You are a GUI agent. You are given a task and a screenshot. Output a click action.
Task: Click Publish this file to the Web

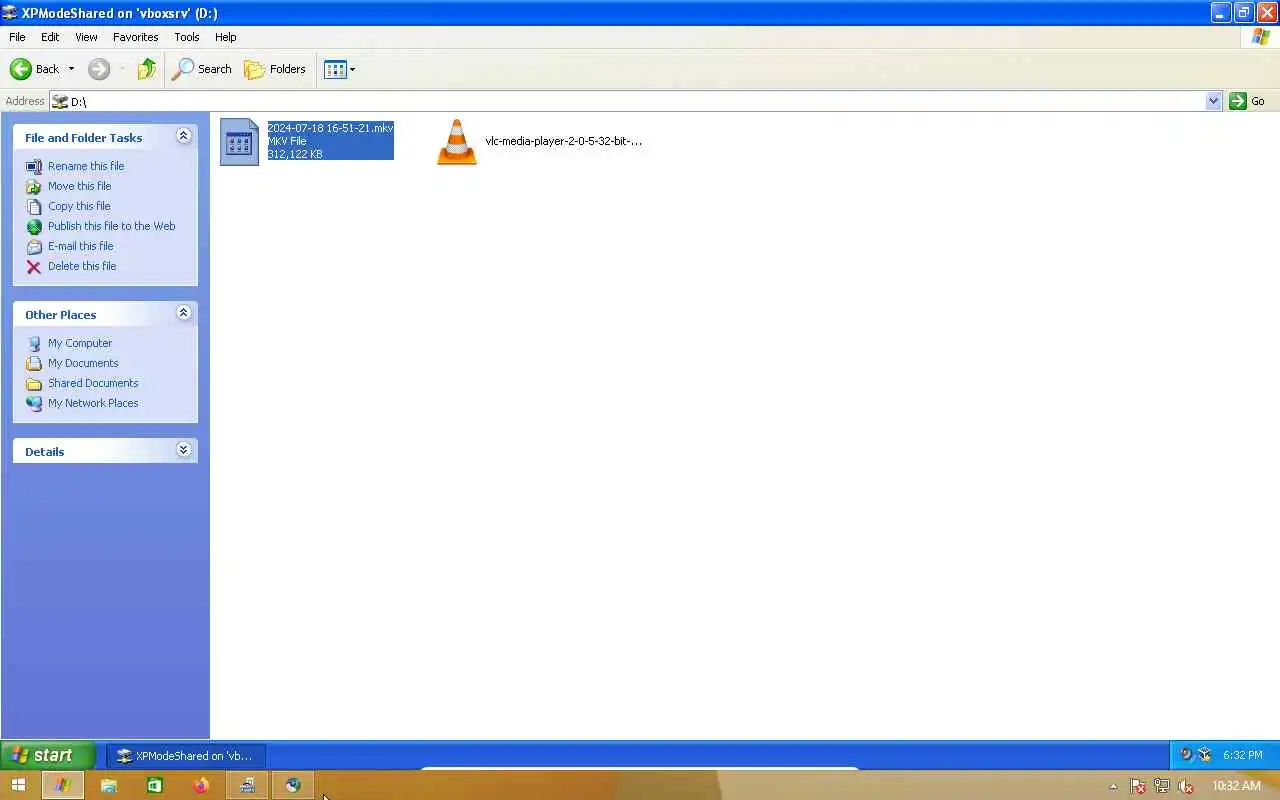(x=111, y=226)
